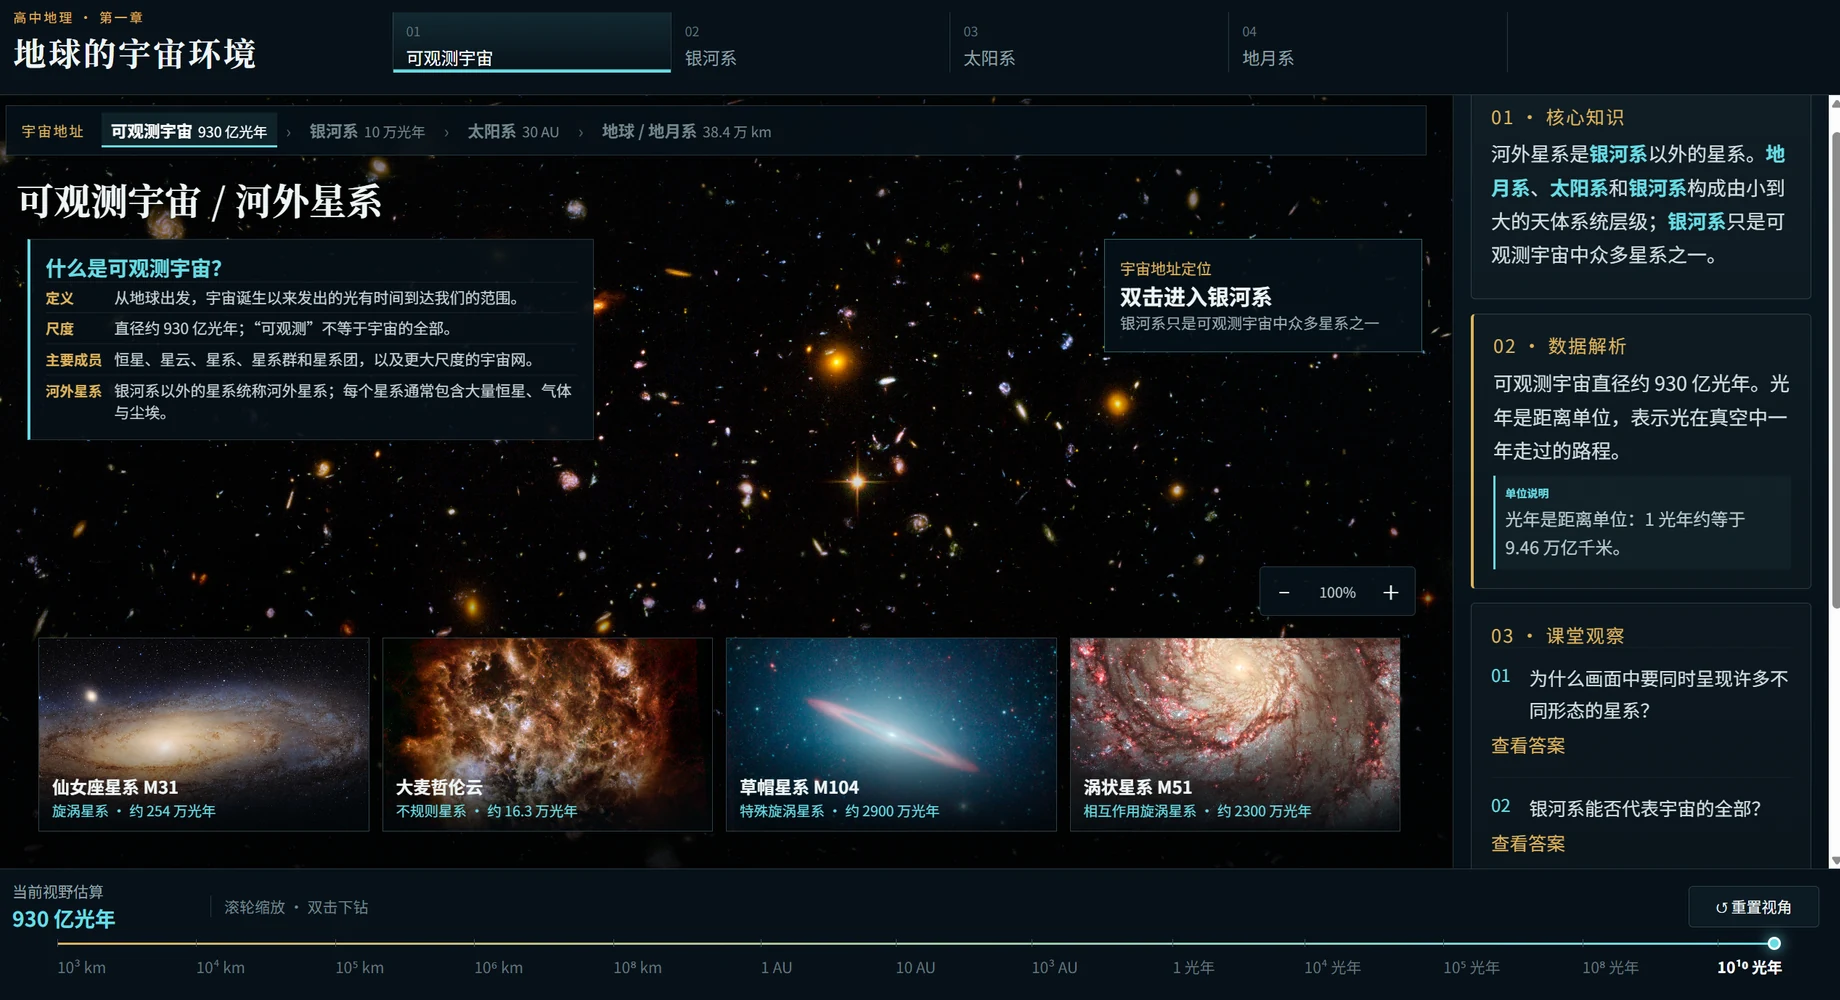This screenshot has width=1840, height=1000.
Task: Switch to the 03 太阳系 tab
Action: click(1089, 45)
